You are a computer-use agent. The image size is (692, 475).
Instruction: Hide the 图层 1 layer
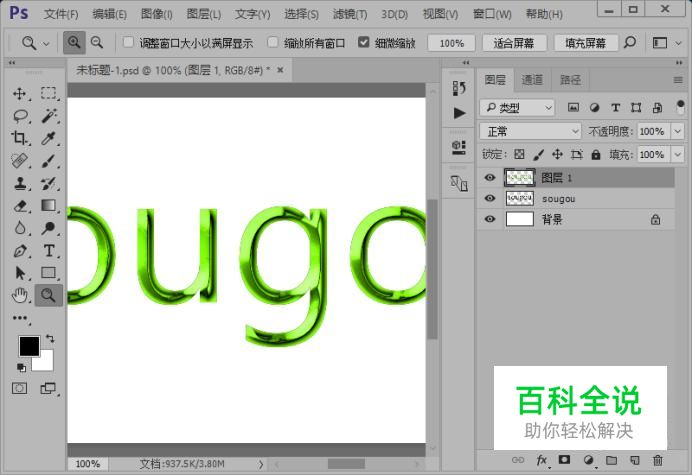click(x=489, y=177)
